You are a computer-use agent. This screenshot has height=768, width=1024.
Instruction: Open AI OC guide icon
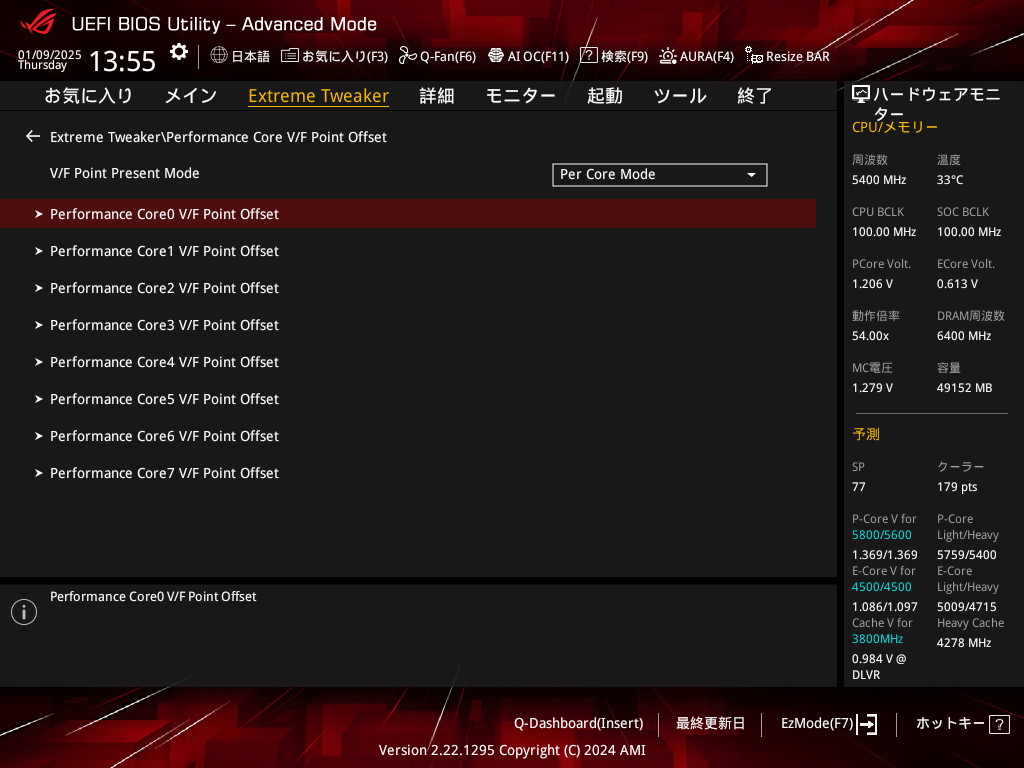[x=496, y=56]
